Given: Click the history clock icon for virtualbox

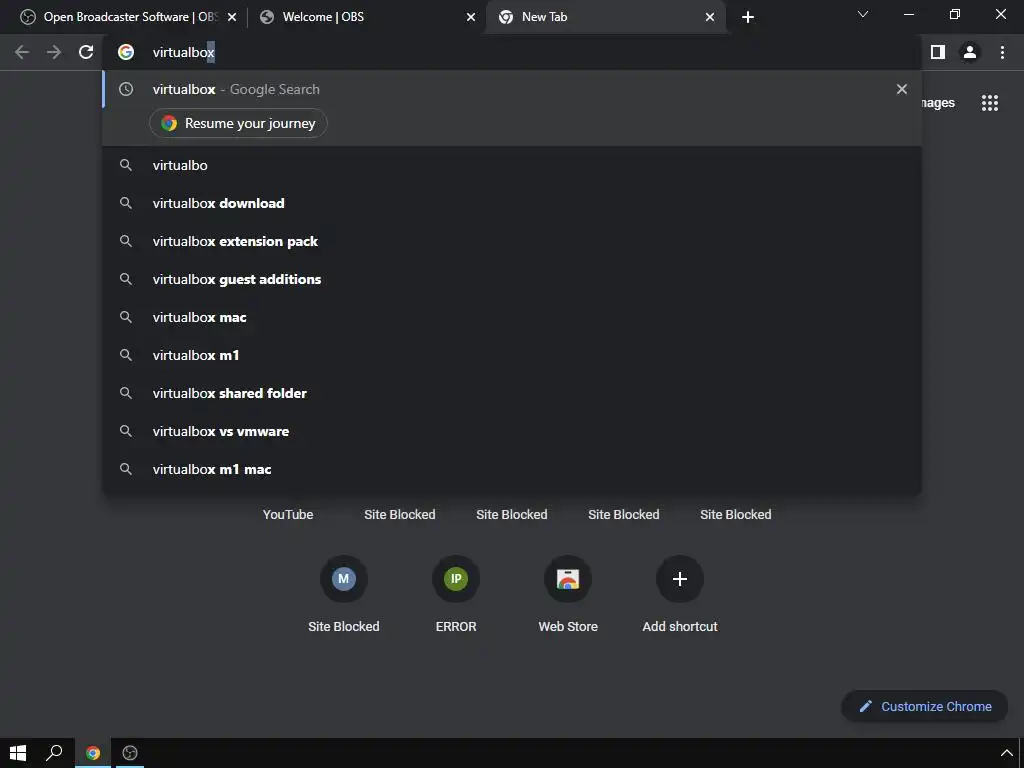Looking at the screenshot, I should [126, 89].
